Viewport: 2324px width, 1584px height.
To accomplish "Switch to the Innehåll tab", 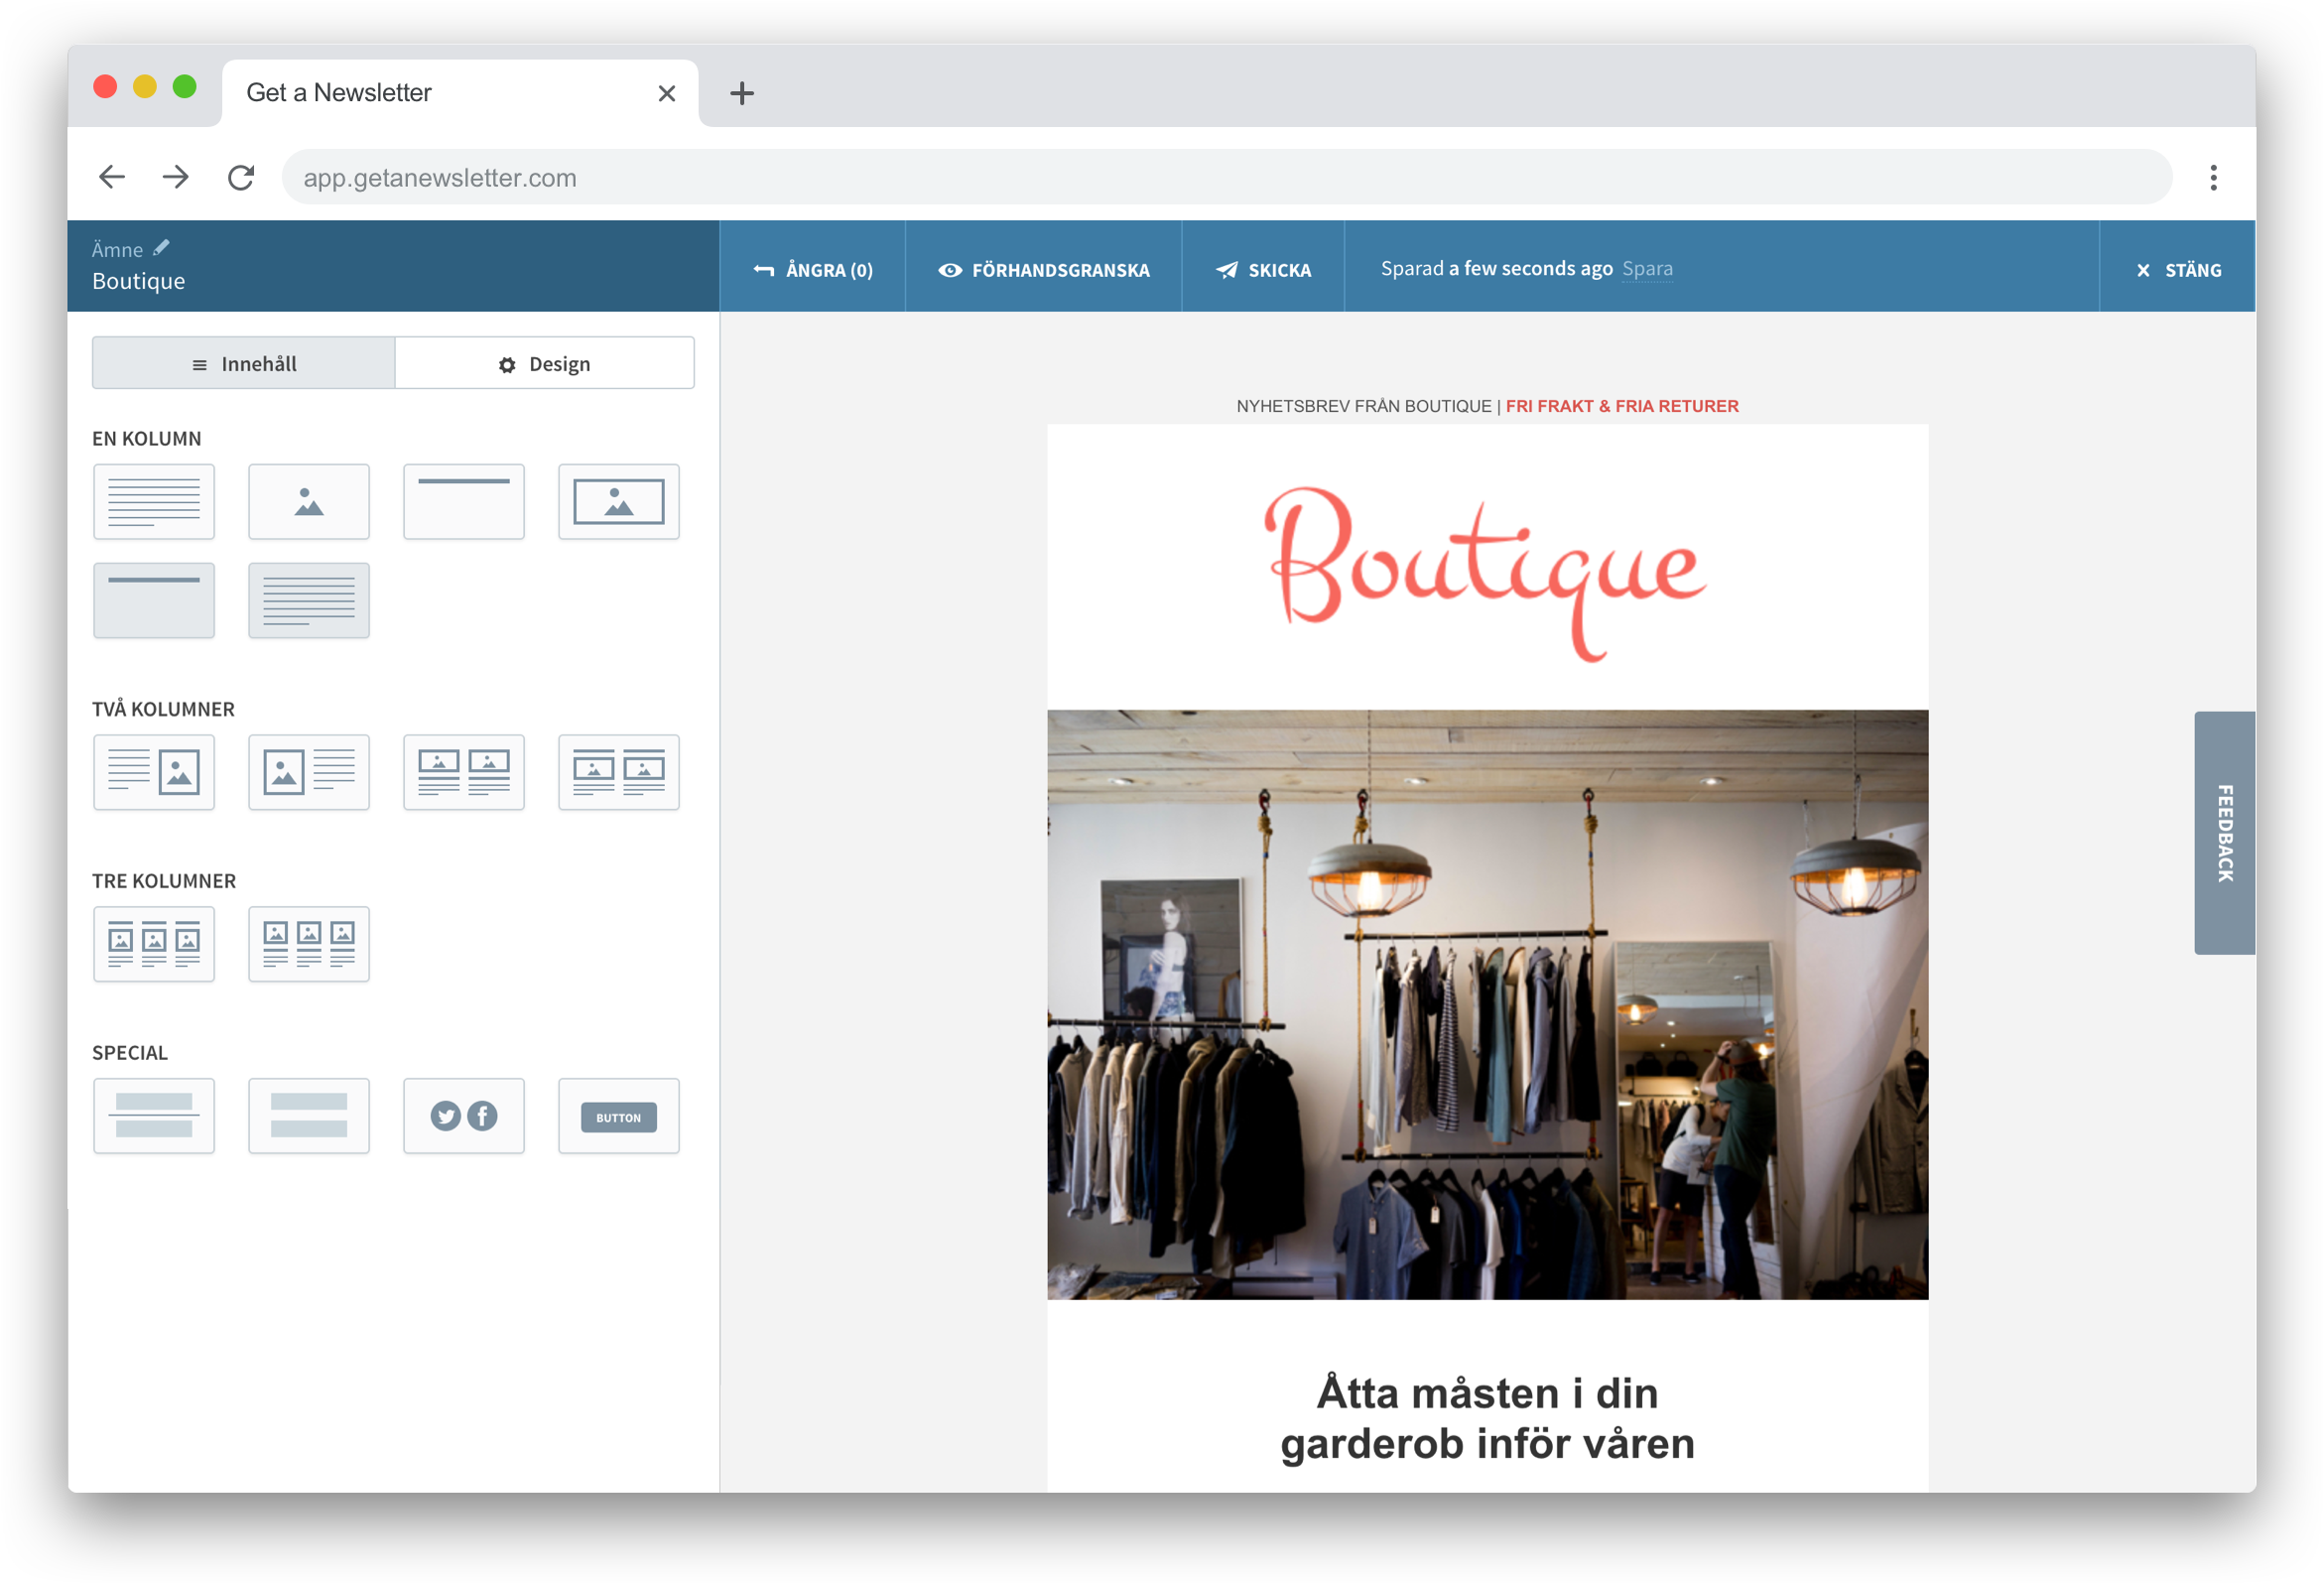I will [x=244, y=363].
